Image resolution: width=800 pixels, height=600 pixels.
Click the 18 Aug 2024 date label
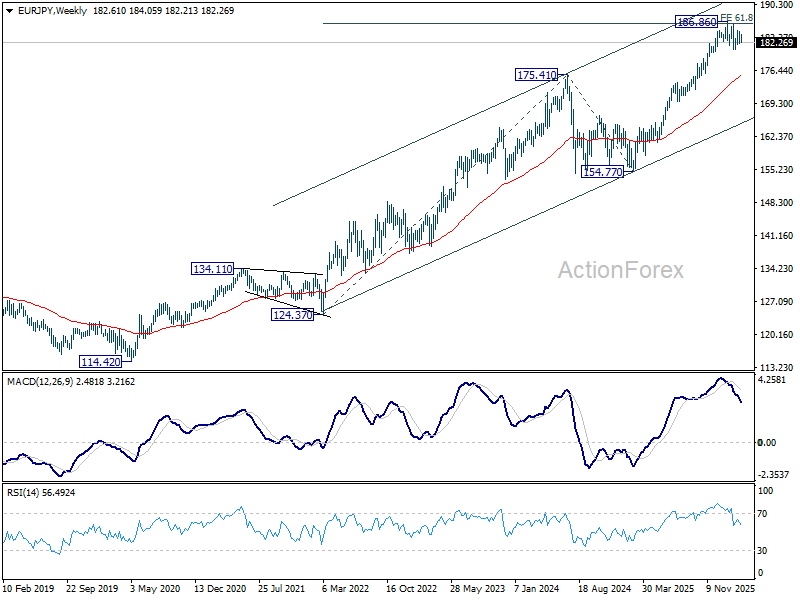pyautogui.click(x=604, y=589)
